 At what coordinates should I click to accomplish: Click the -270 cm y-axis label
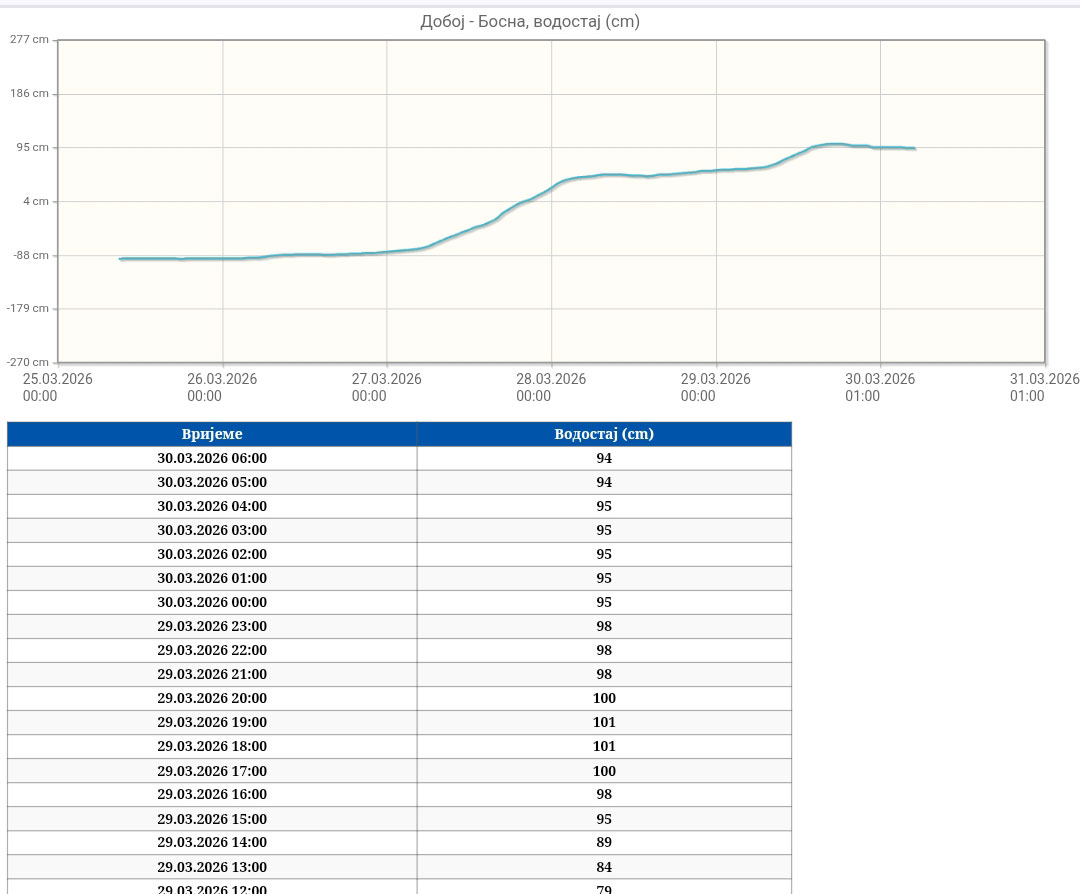28,362
